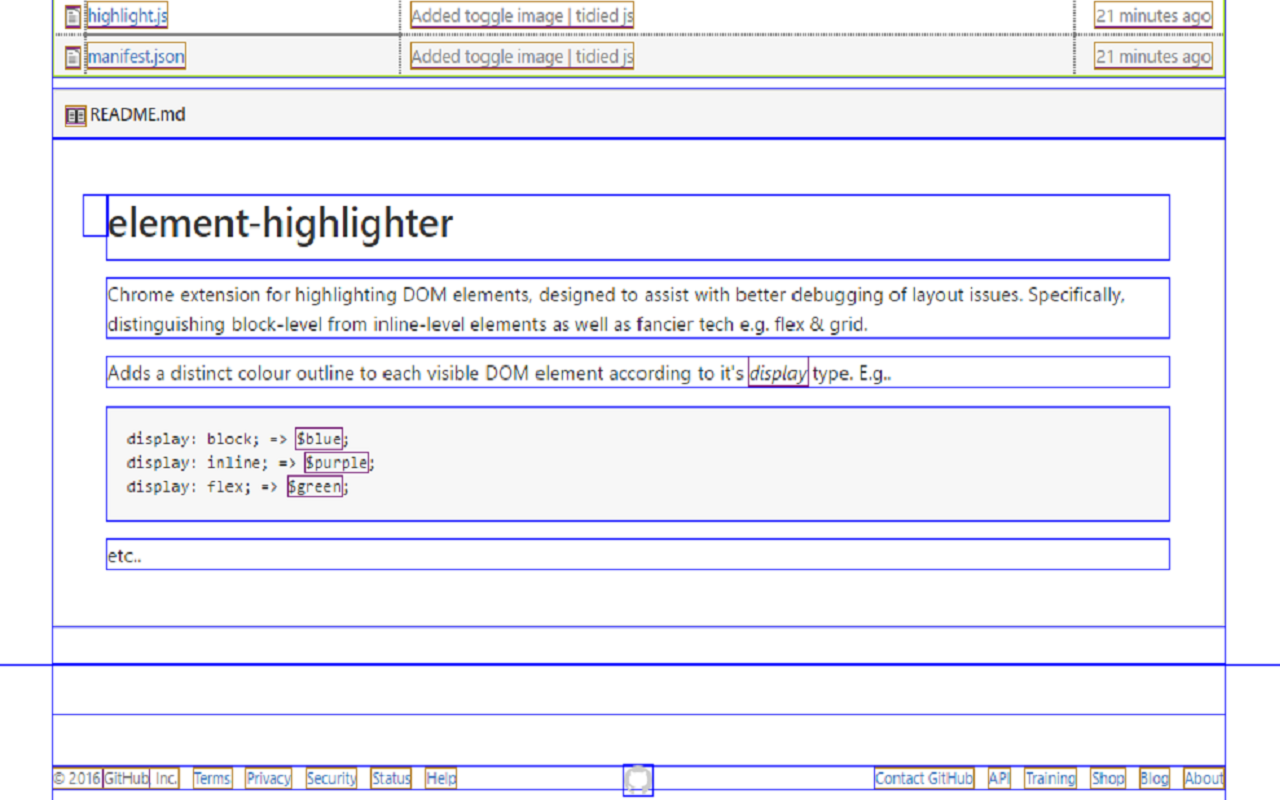
Task: Open the Privacy footer link
Action: [x=269, y=778]
